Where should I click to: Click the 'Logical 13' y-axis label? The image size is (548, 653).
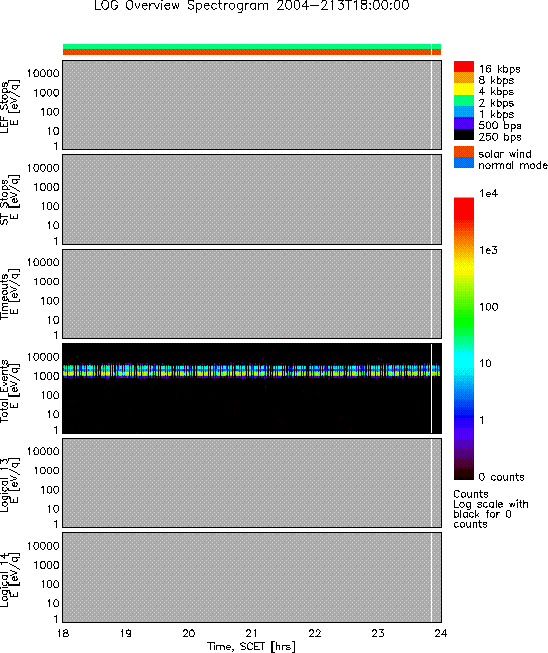pyautogui.click(x=5, y=485)
